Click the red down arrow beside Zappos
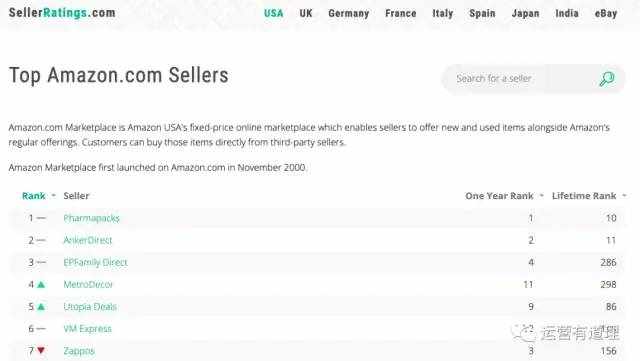Image resolution: width=640 pixels, height=361 pixels. pyautogui.click(x=41, y=350)
